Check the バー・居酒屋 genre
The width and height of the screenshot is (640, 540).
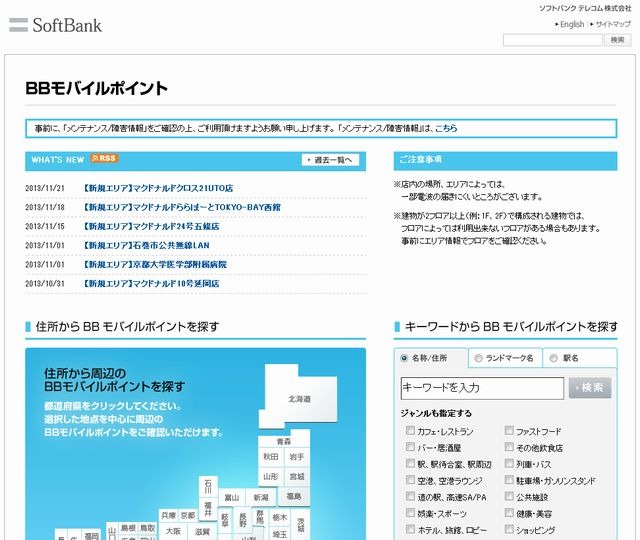[x=411, y=447]
